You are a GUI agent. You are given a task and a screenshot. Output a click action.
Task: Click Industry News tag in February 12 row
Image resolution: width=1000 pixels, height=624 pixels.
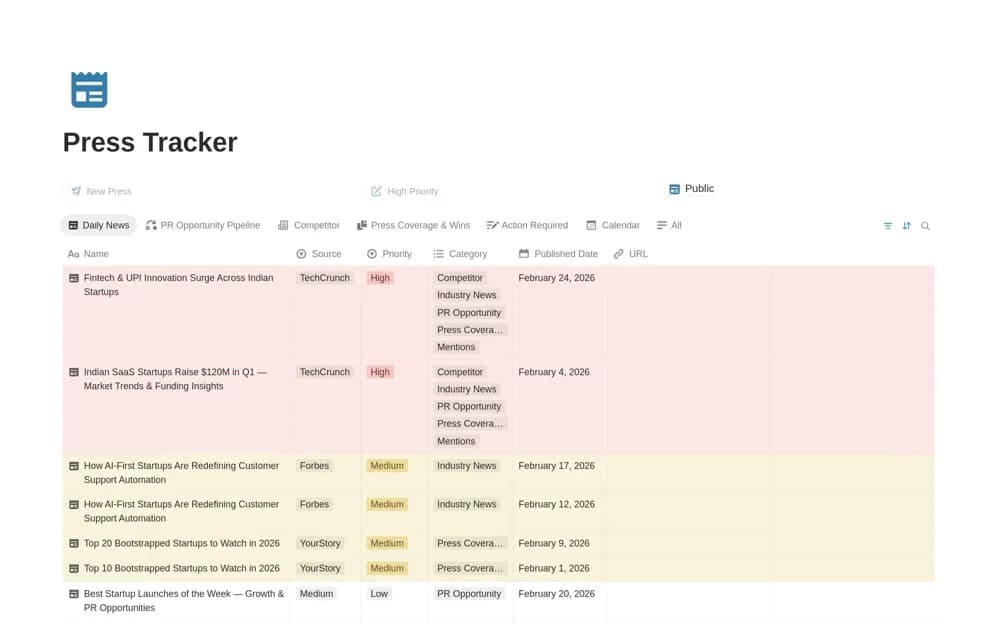tap(466, 504)
